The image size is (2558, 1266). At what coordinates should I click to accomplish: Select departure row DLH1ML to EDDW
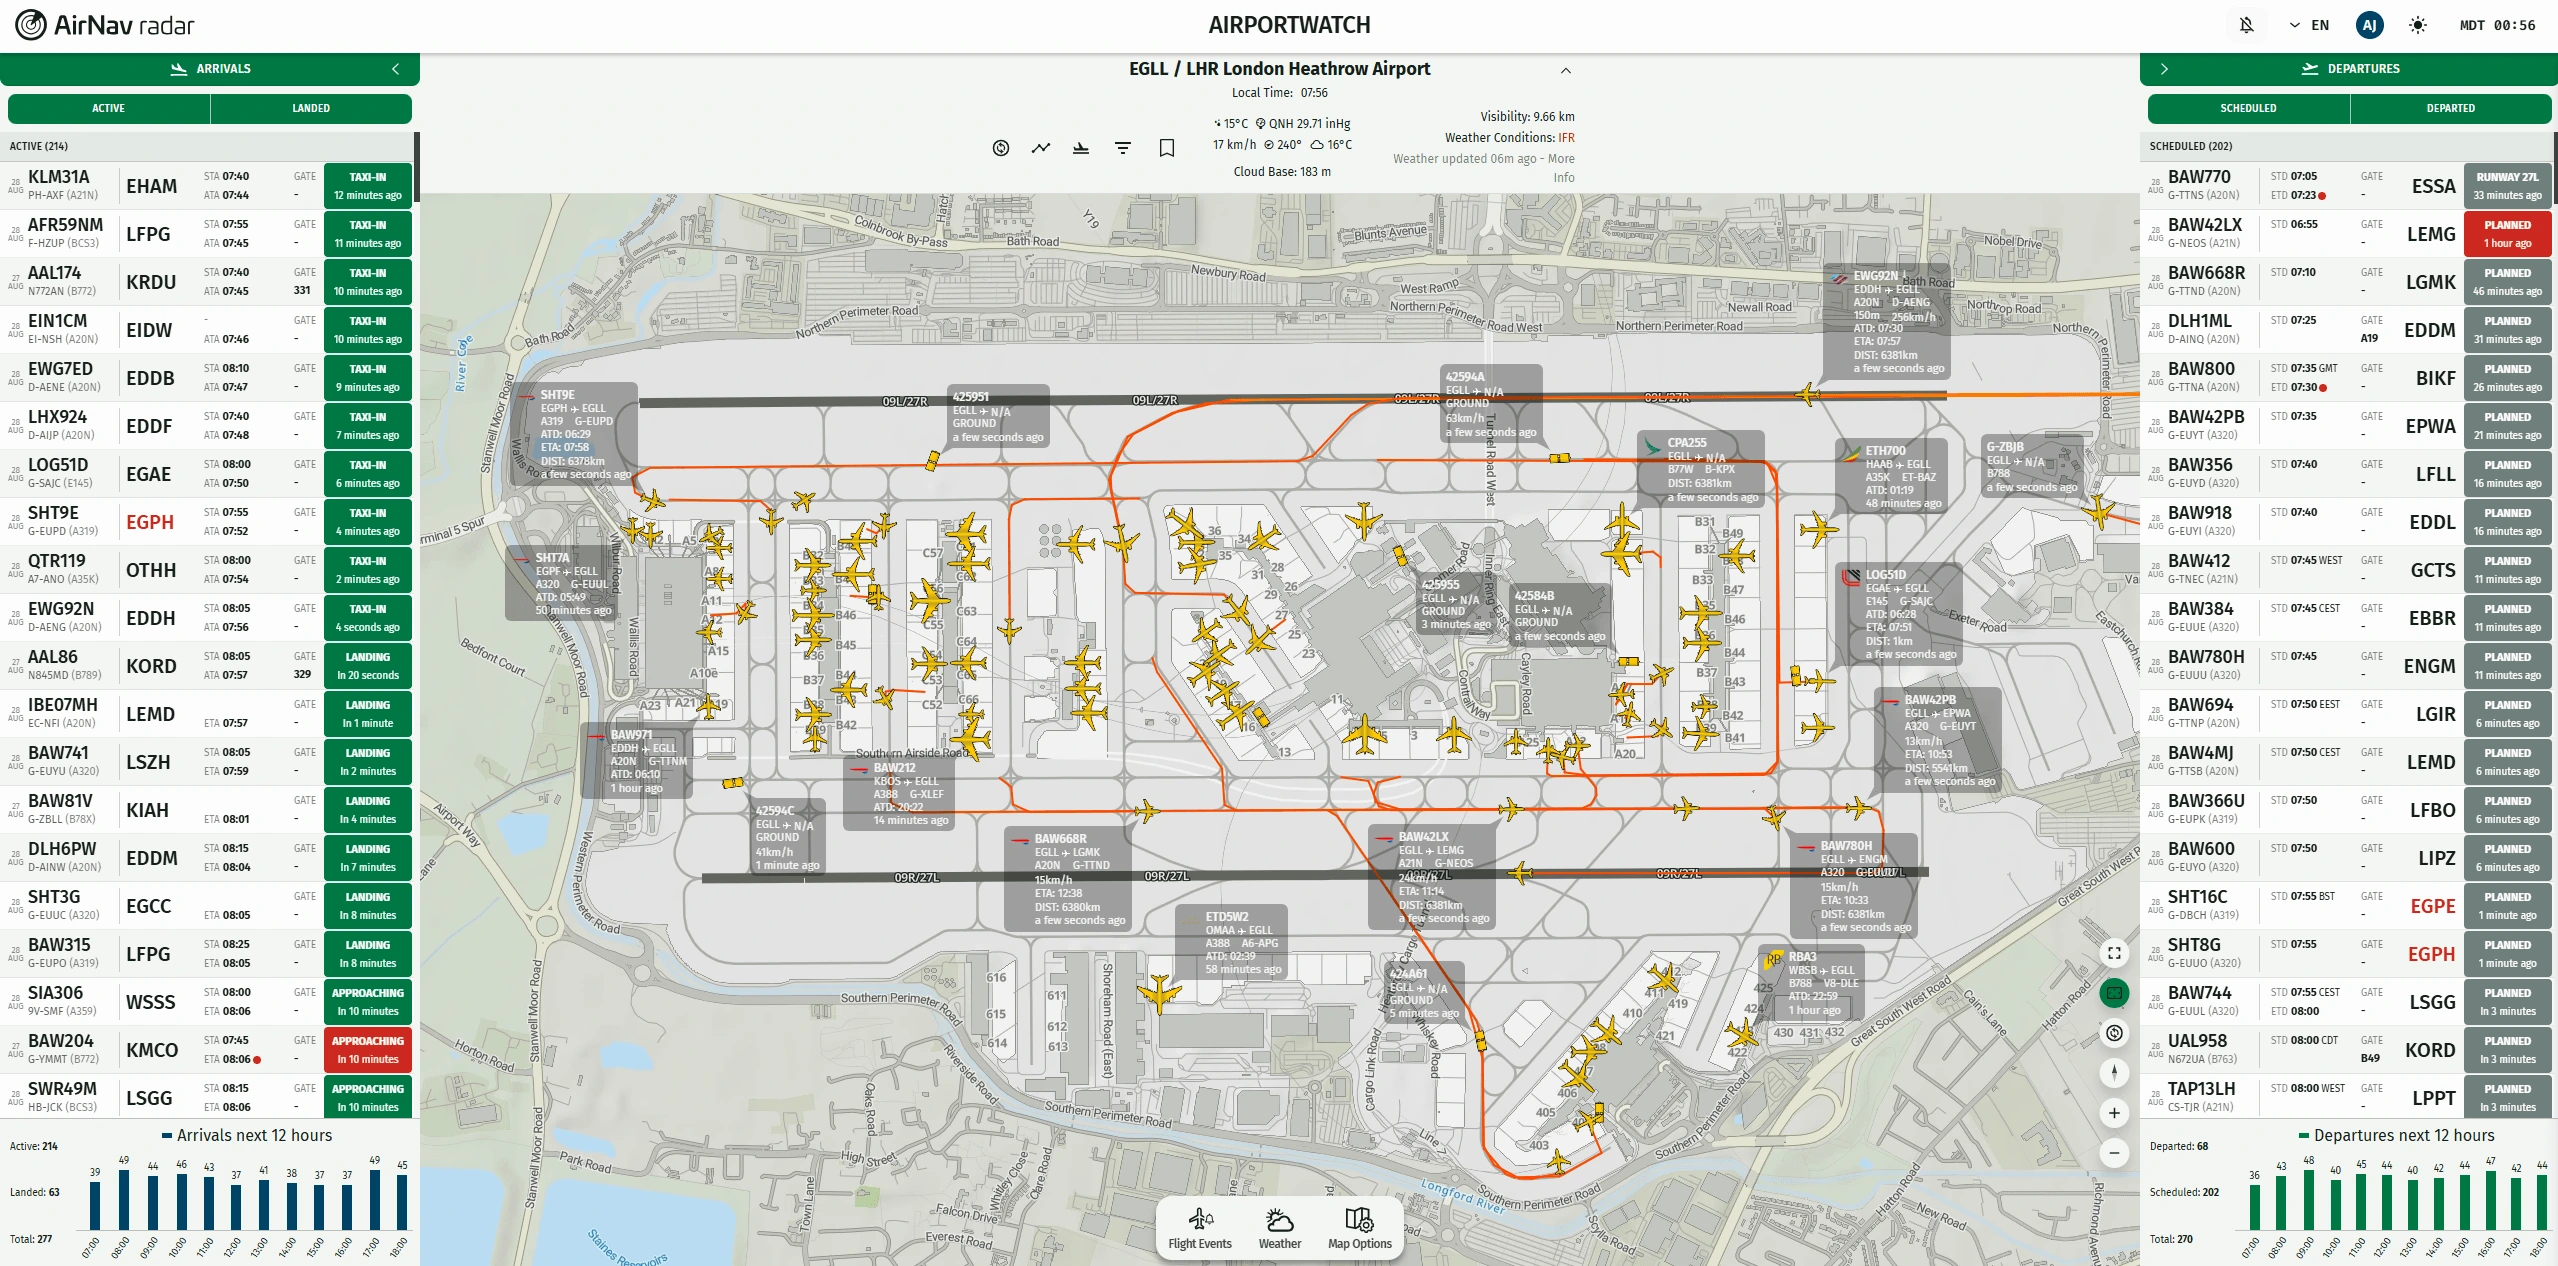[x=2347, y=330]
